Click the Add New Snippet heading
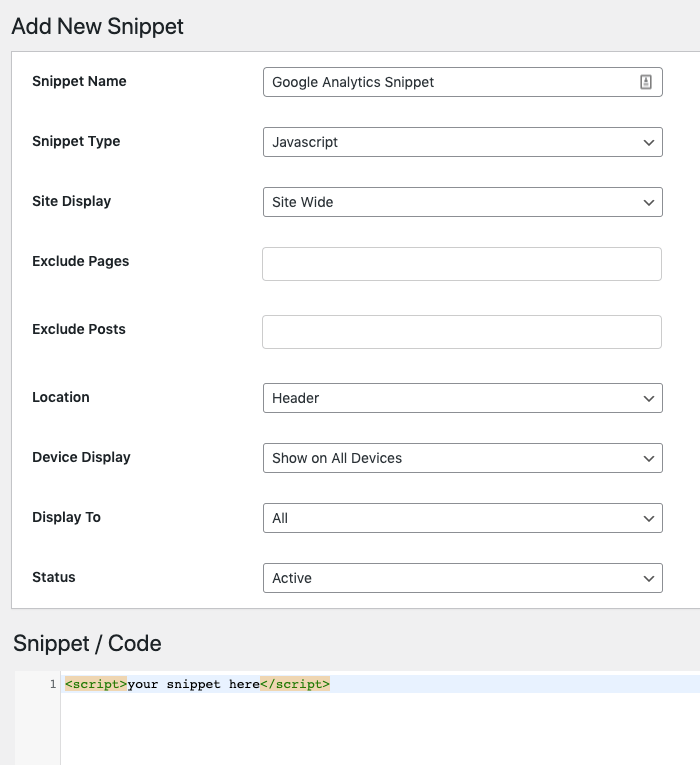 pos(98,26)
